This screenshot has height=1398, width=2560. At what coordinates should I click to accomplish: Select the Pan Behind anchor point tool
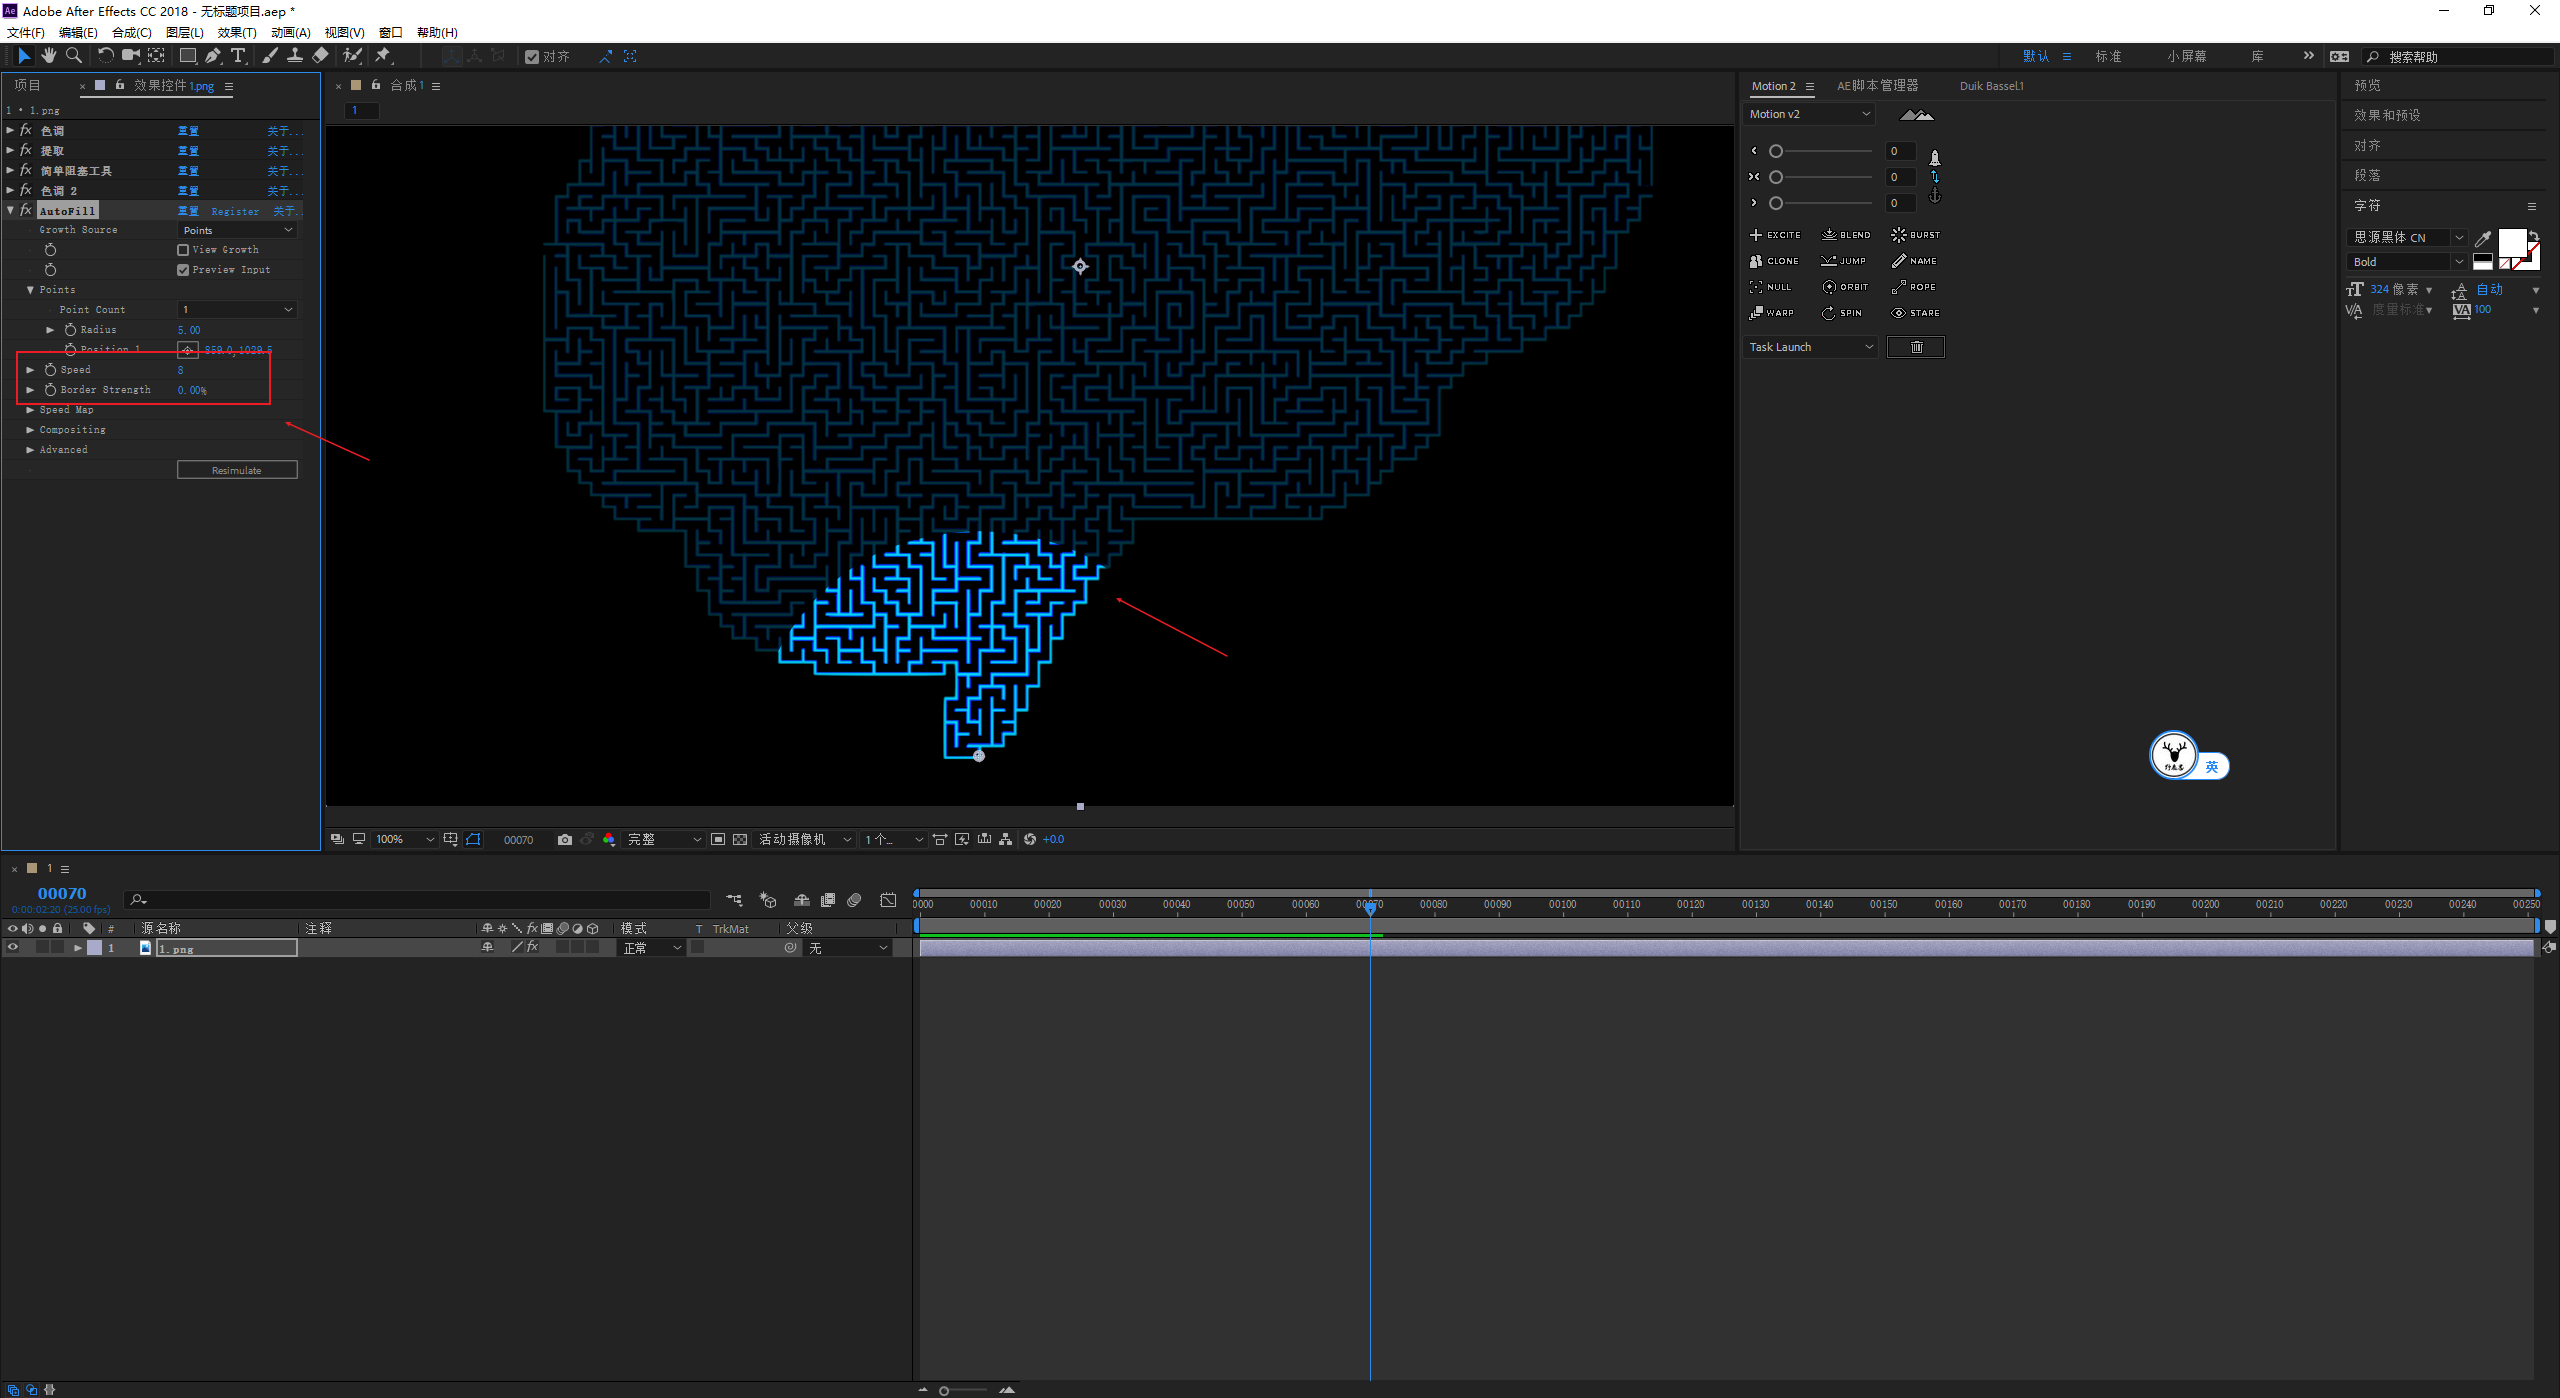(x=156, y=56)
